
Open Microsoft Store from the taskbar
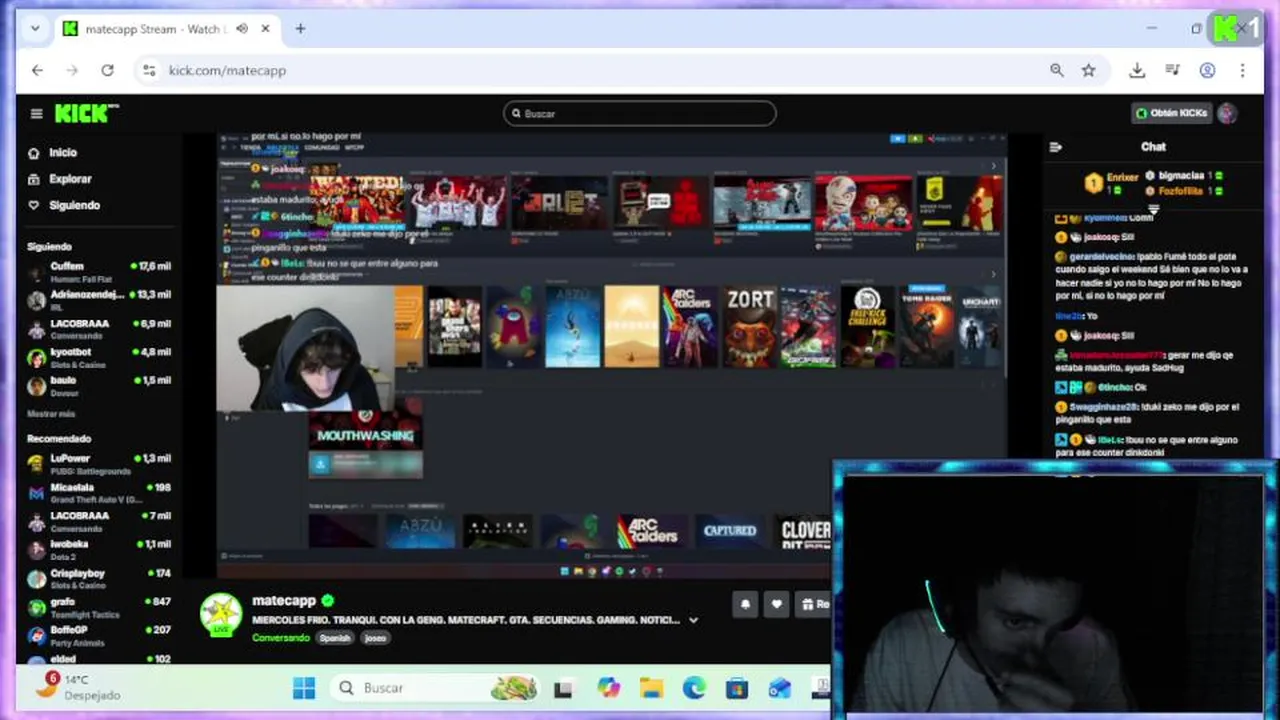737,688
